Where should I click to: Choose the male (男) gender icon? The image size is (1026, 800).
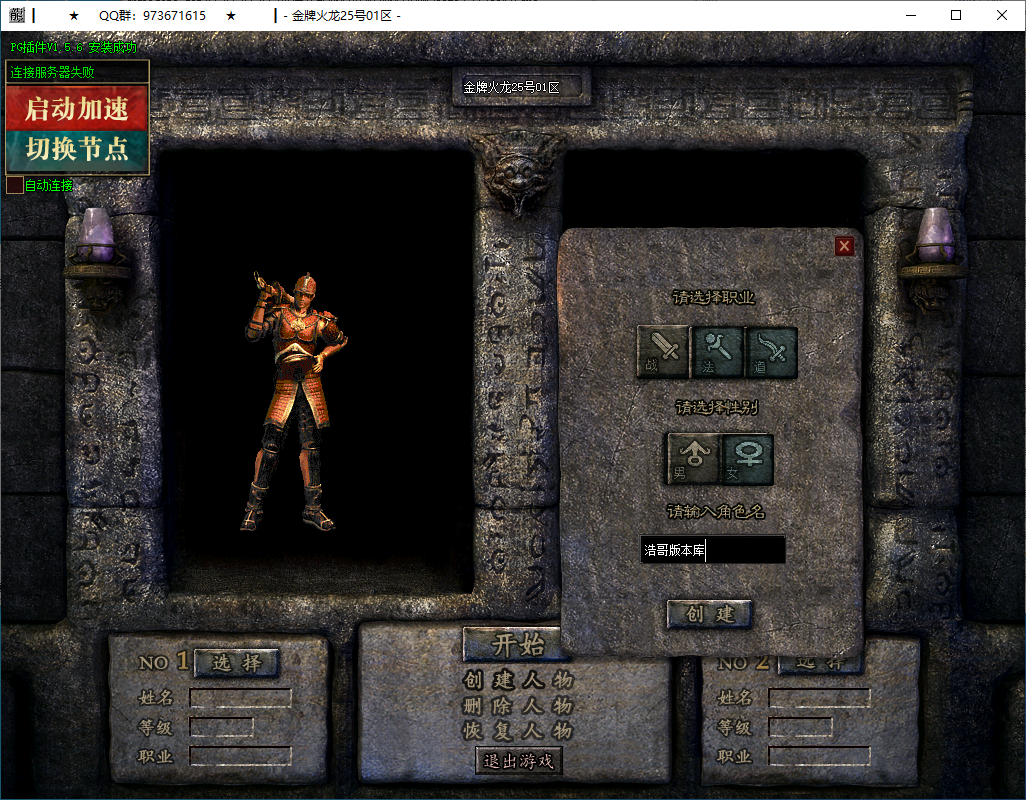point(693,459)
